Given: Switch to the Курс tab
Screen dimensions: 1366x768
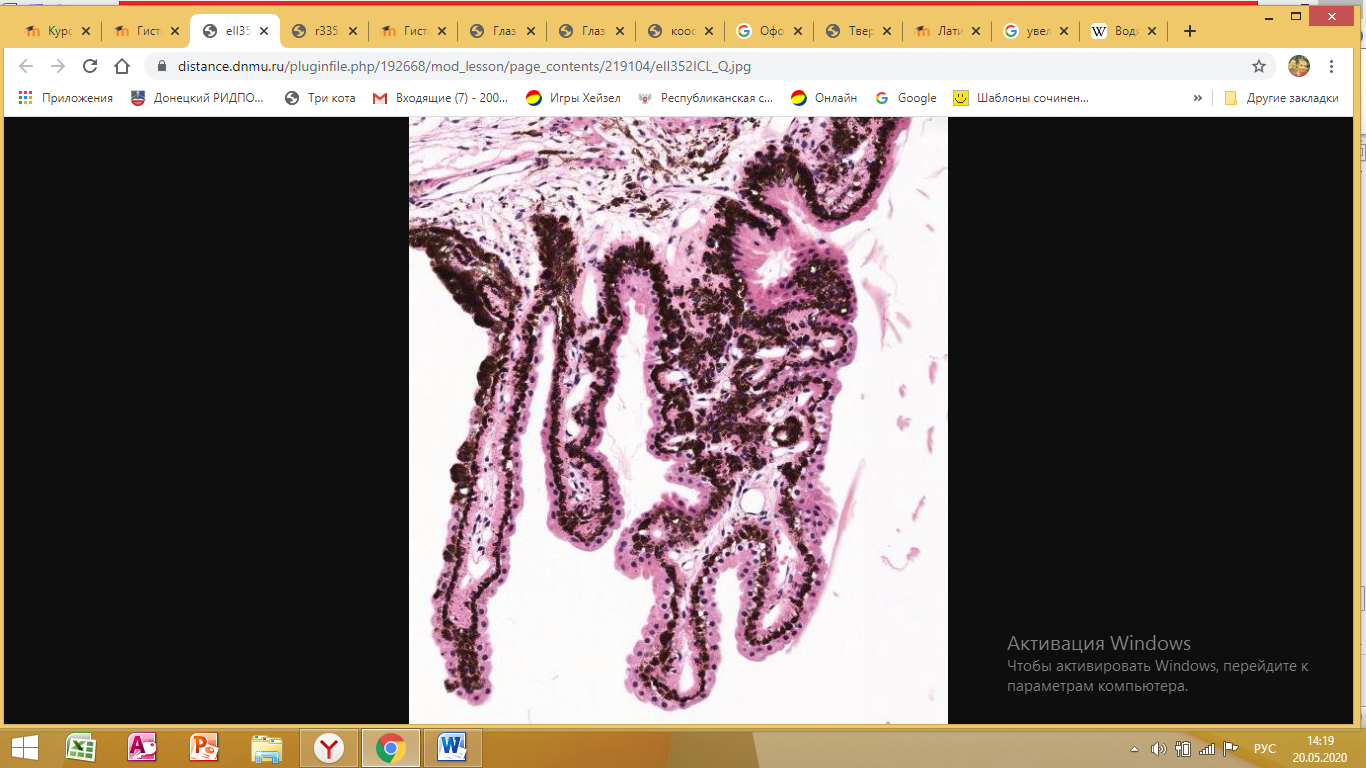Looking at the screenshot, I should (55, 31).
